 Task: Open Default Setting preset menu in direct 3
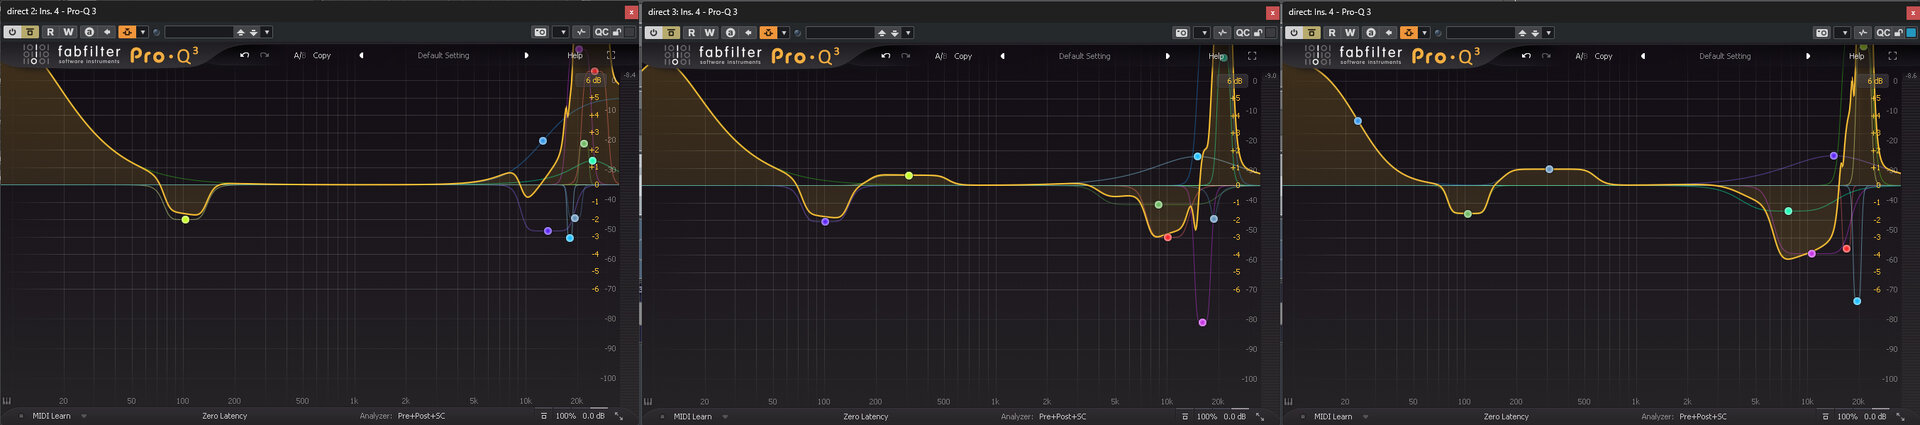tap(1084, 56)
